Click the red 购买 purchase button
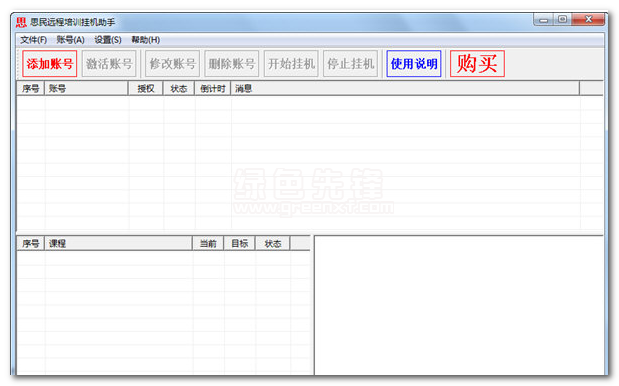619x386 pixels. (477, 64)
